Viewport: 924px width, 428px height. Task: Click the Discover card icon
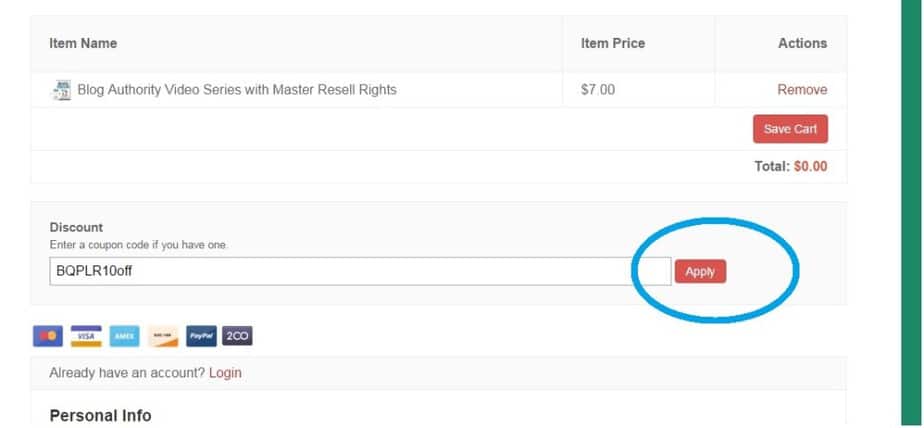(163, 336)
